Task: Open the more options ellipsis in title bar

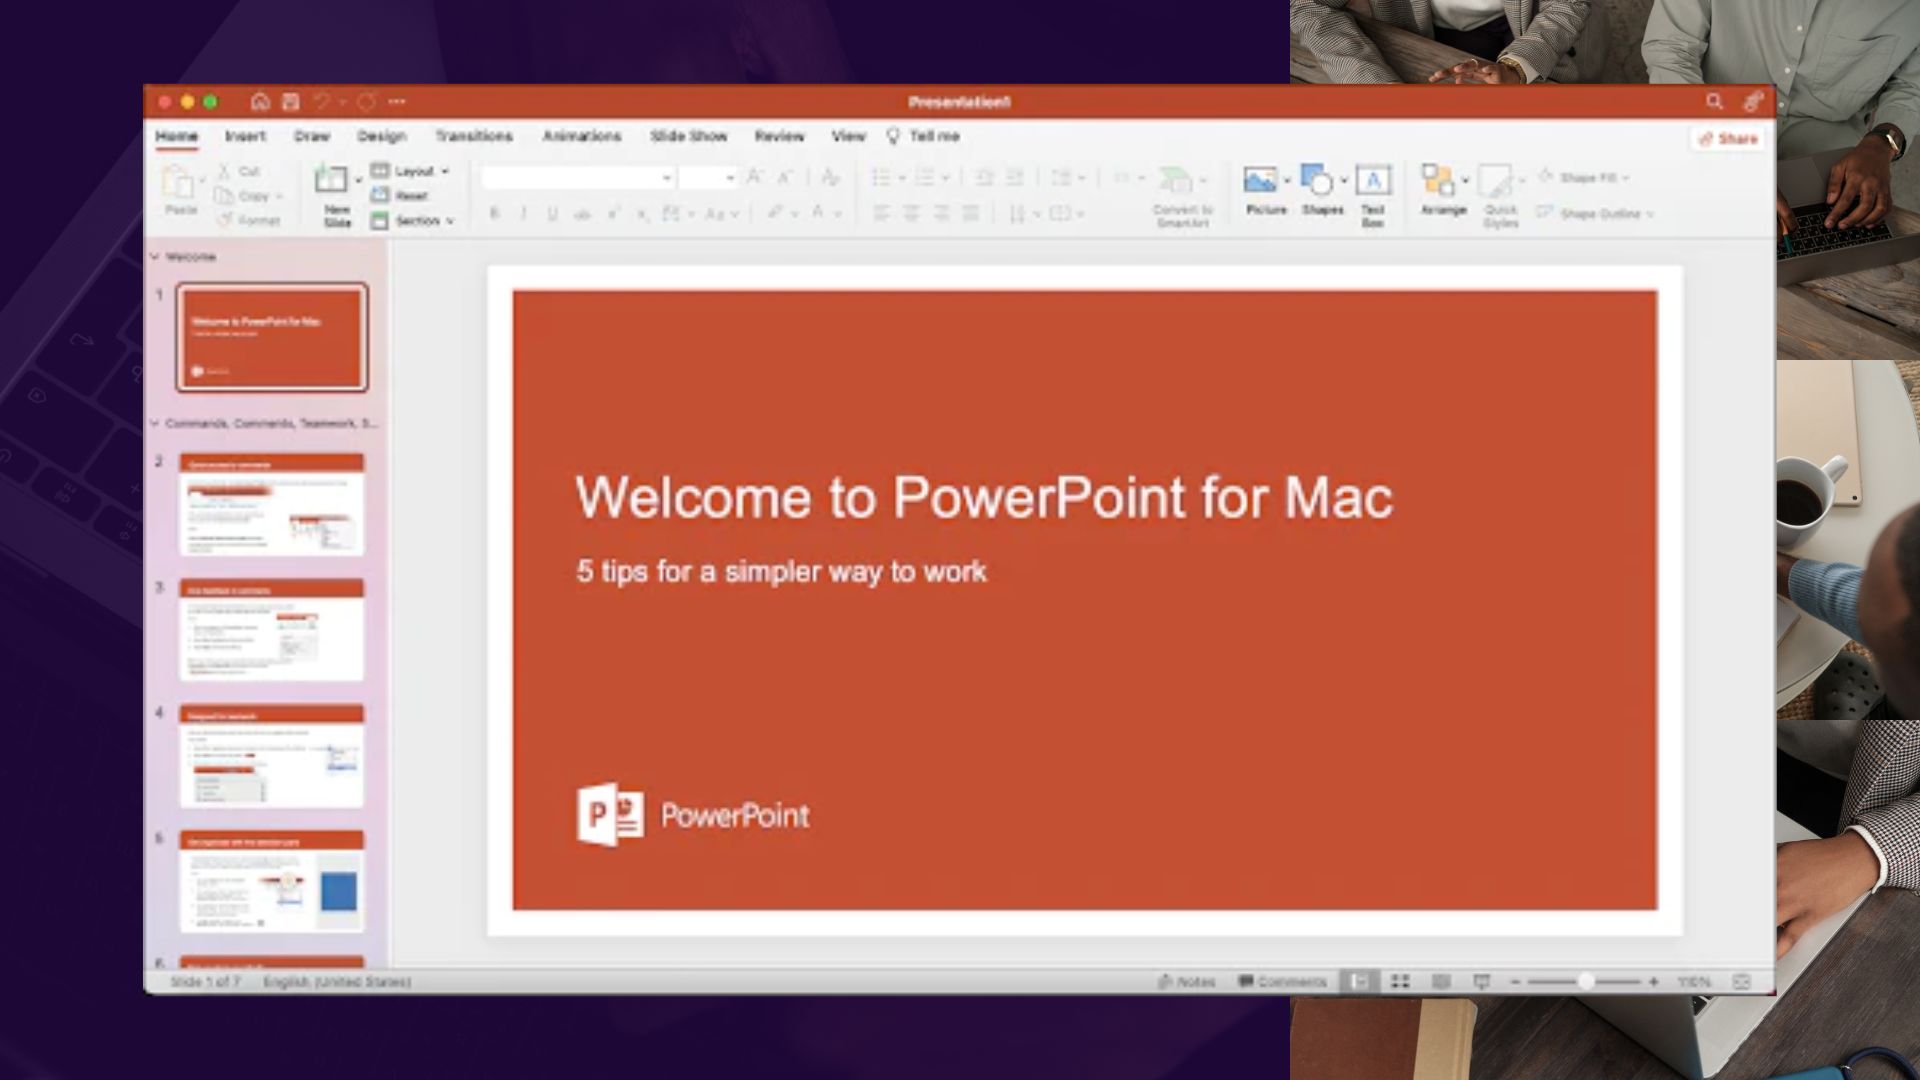Action: pos(397,101)
